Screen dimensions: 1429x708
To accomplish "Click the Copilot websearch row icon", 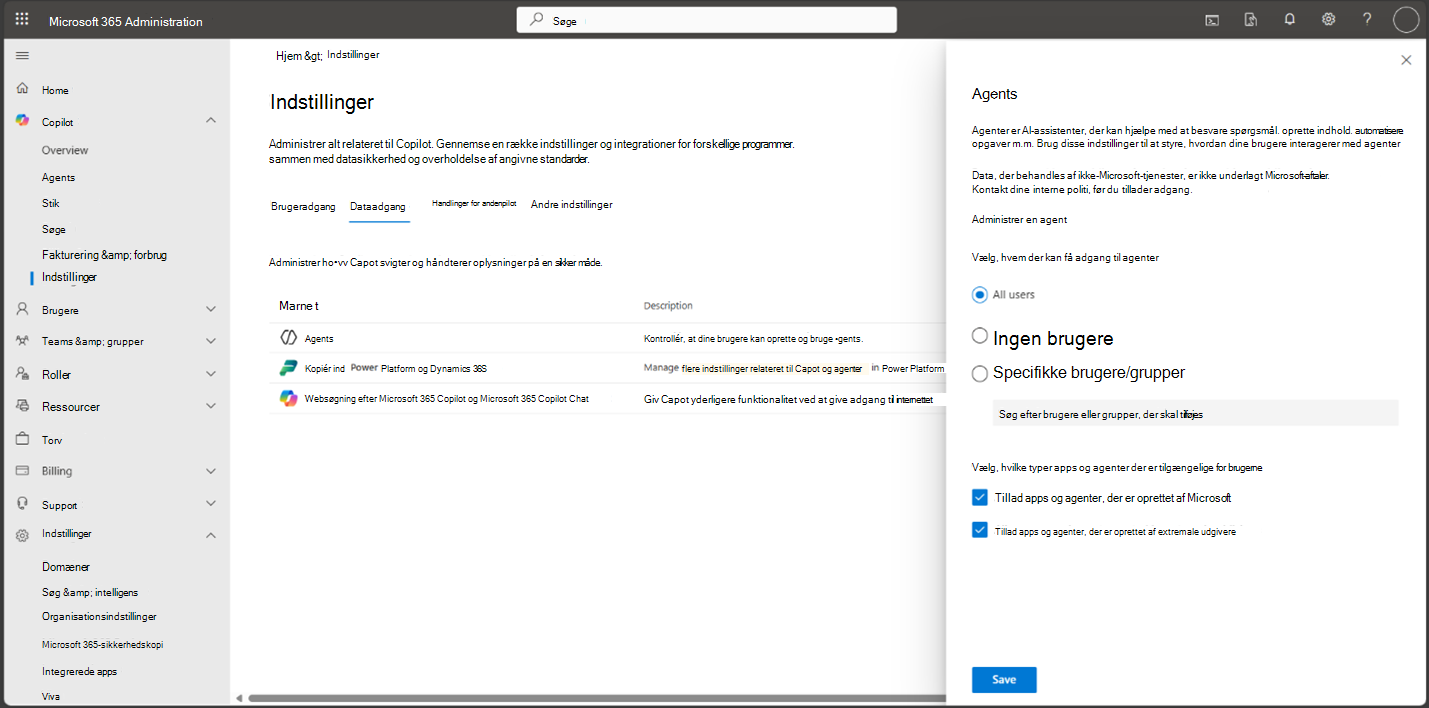I will pos(288,398).
